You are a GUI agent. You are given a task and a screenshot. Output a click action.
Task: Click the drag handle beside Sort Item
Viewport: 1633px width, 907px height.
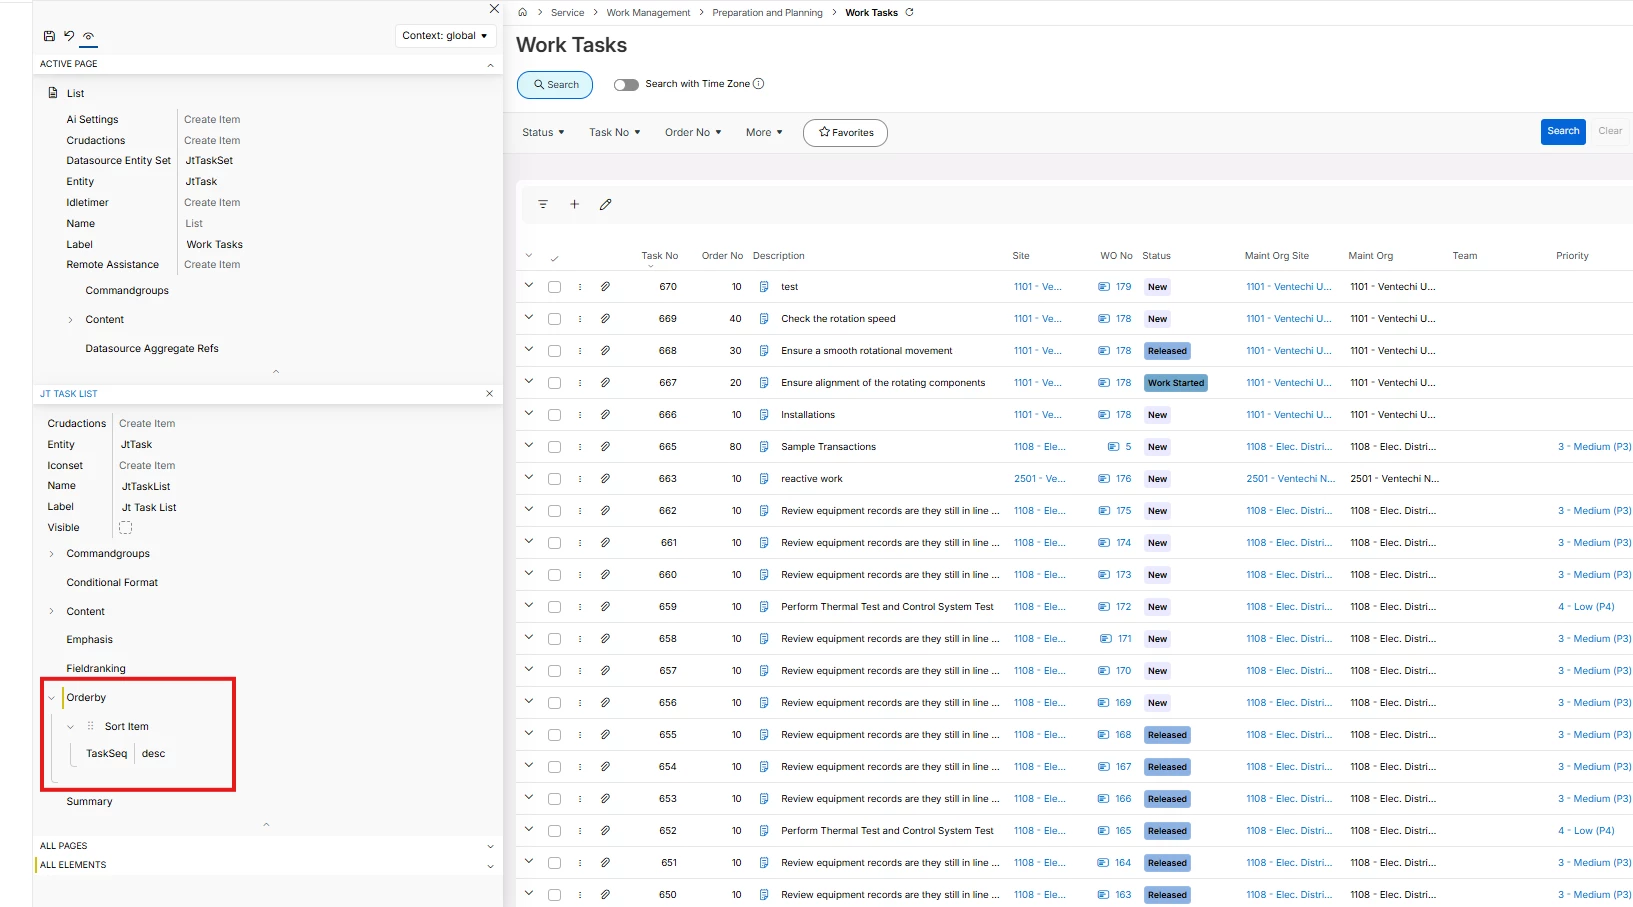(x=91, y=727)
